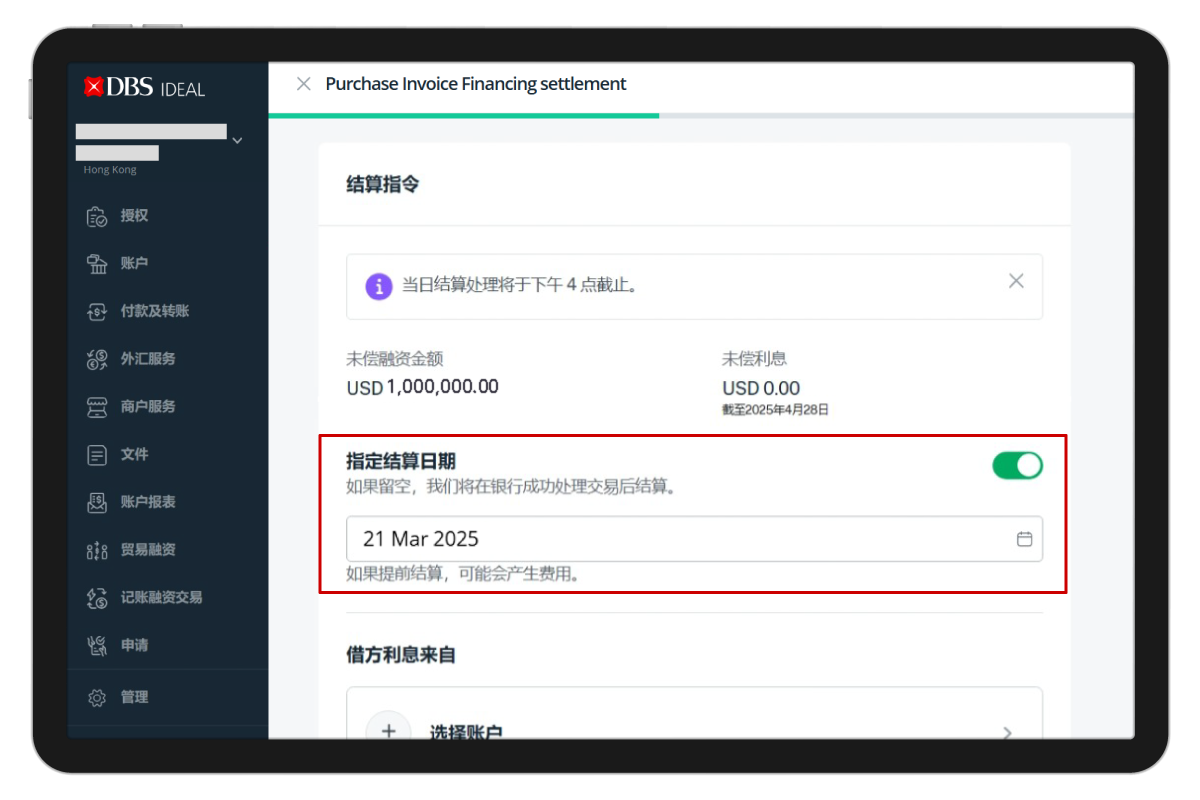Open the 记账融资交易 menu item
Image resolution: width=1200 pixels, height=800 pixels.
tap(160, 597)
